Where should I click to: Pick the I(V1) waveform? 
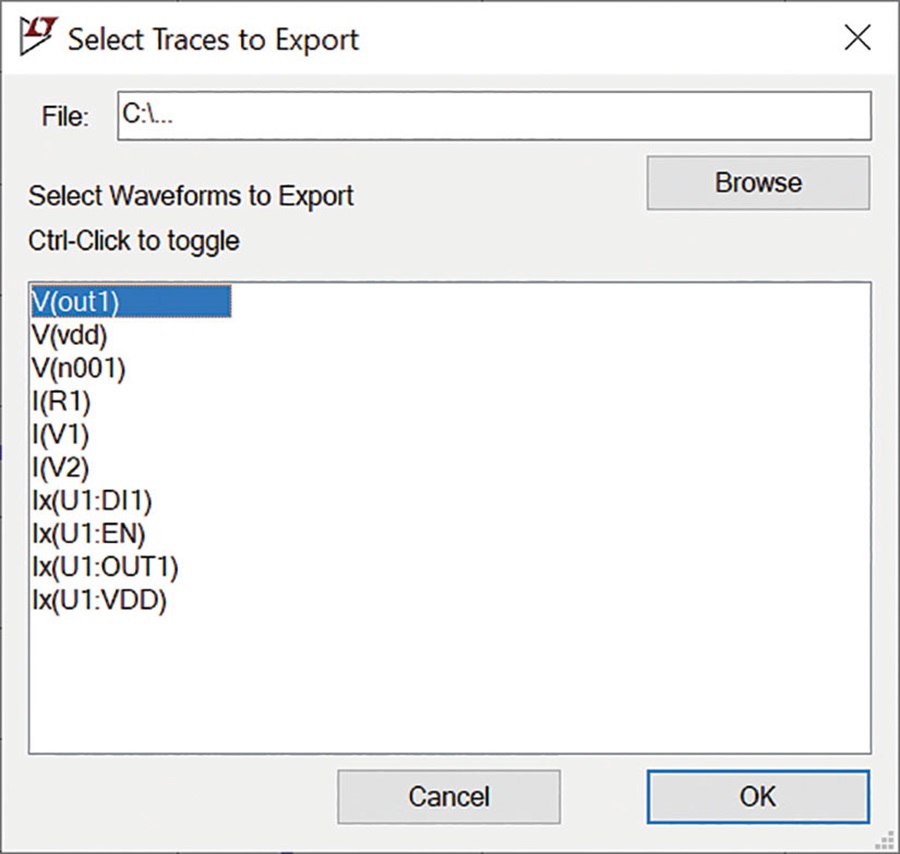[60, 434]
